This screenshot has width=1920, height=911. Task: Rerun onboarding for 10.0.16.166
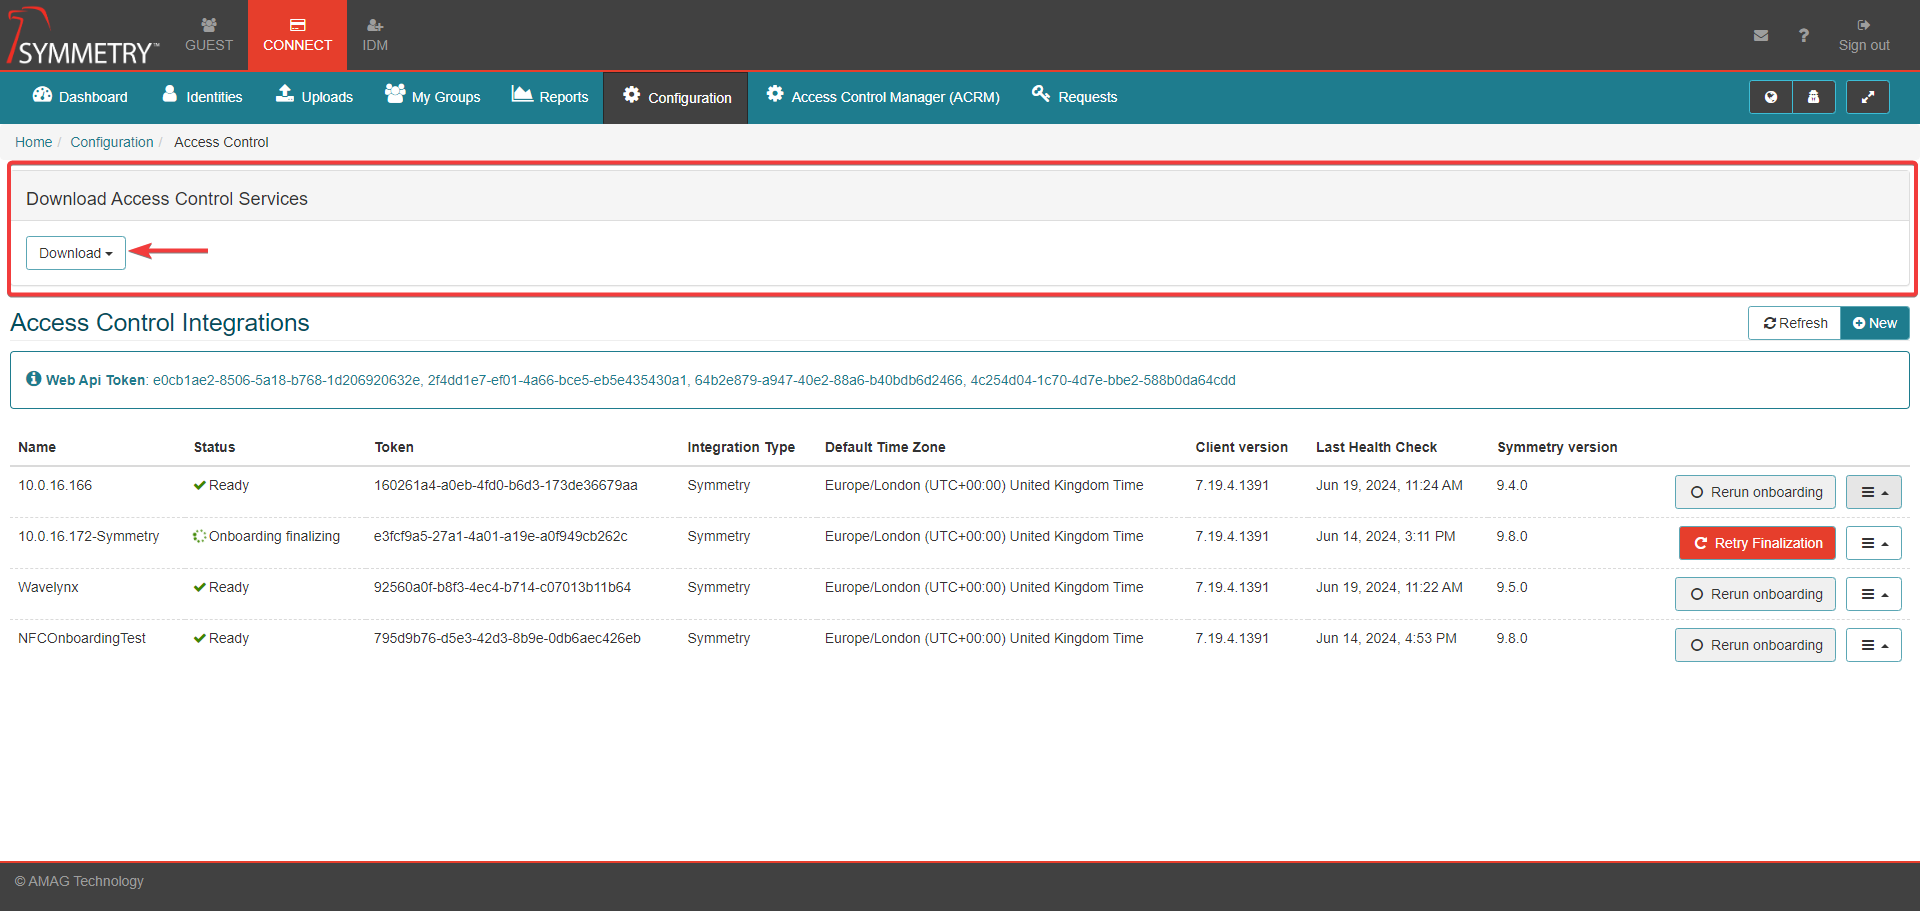(x=1756, y=492)
